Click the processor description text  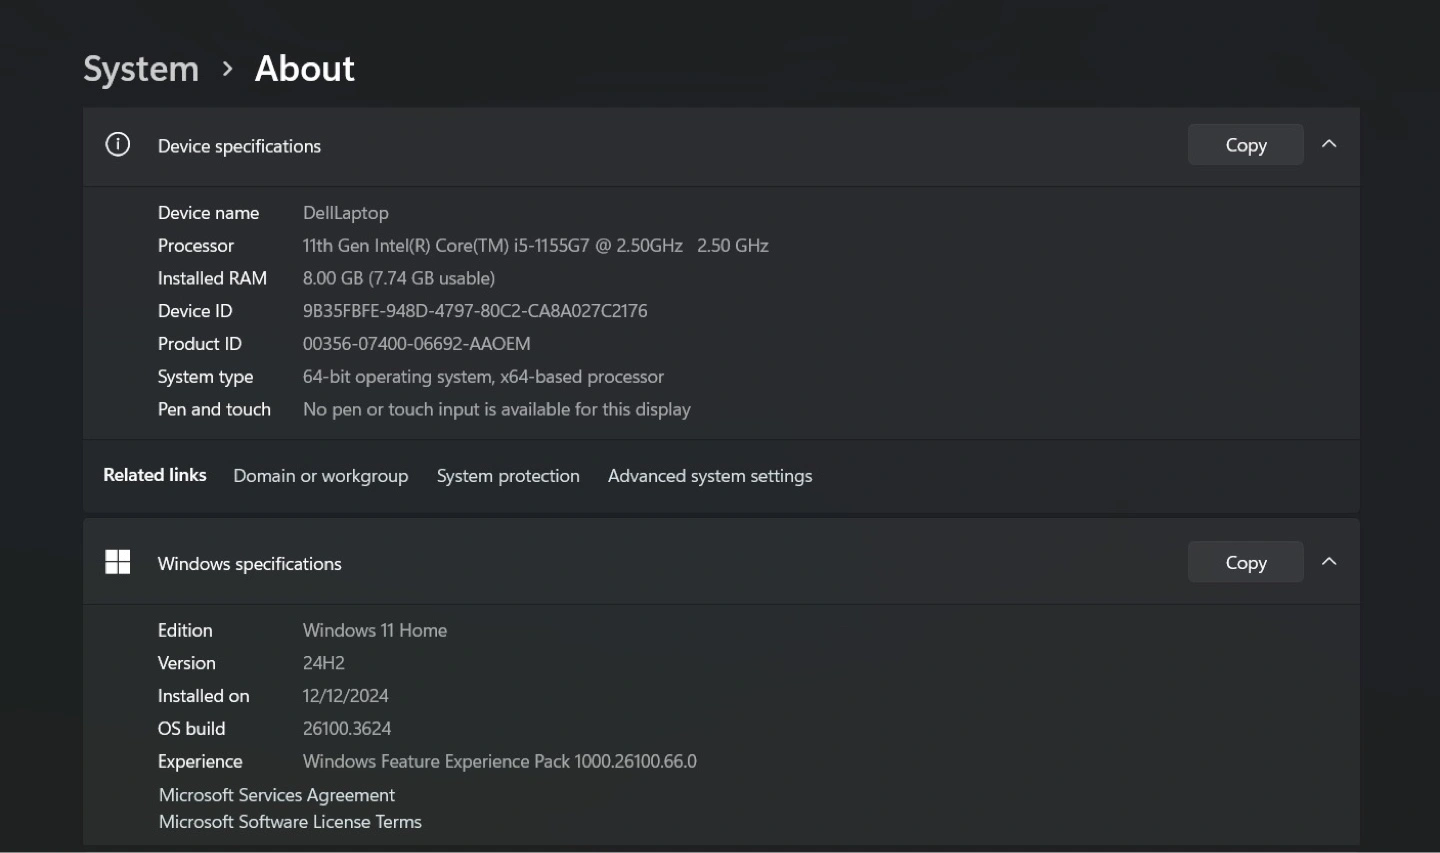pyautogui.click(x=535, y=246)
